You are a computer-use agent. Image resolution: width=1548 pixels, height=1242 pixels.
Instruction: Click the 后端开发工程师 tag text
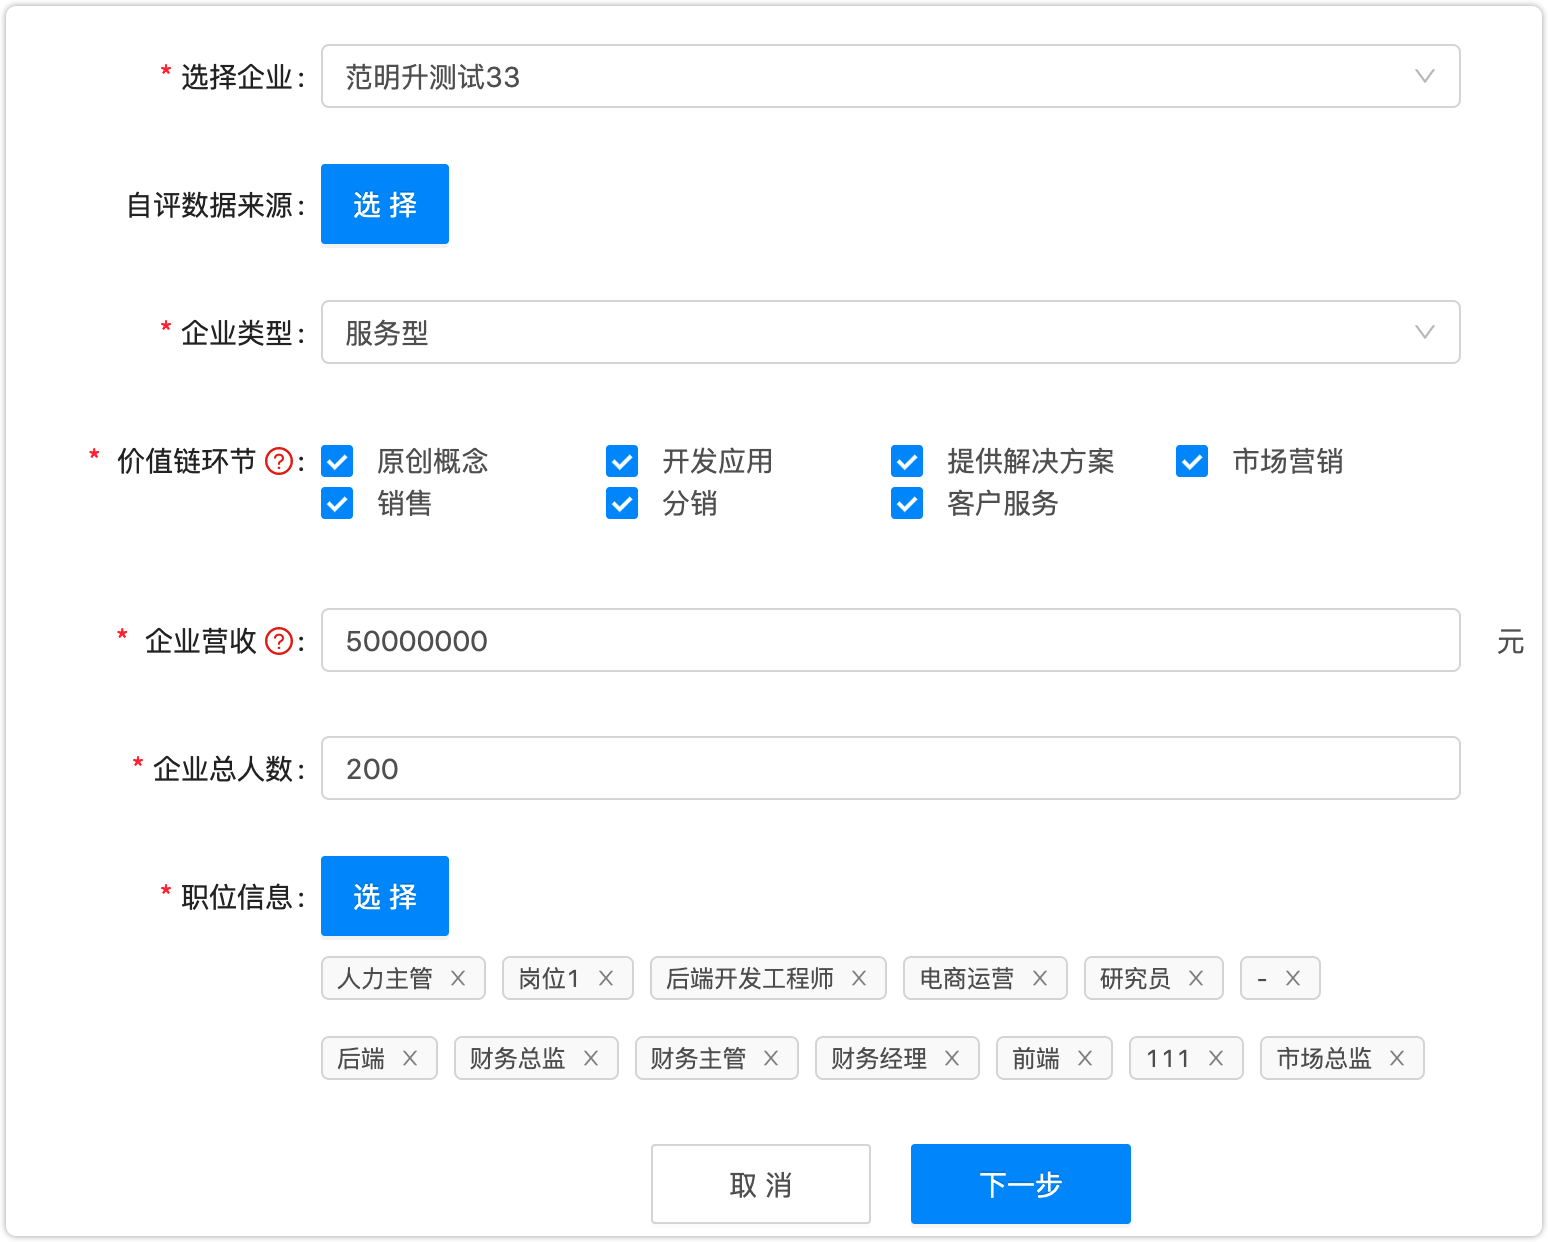tap(750, 978)
